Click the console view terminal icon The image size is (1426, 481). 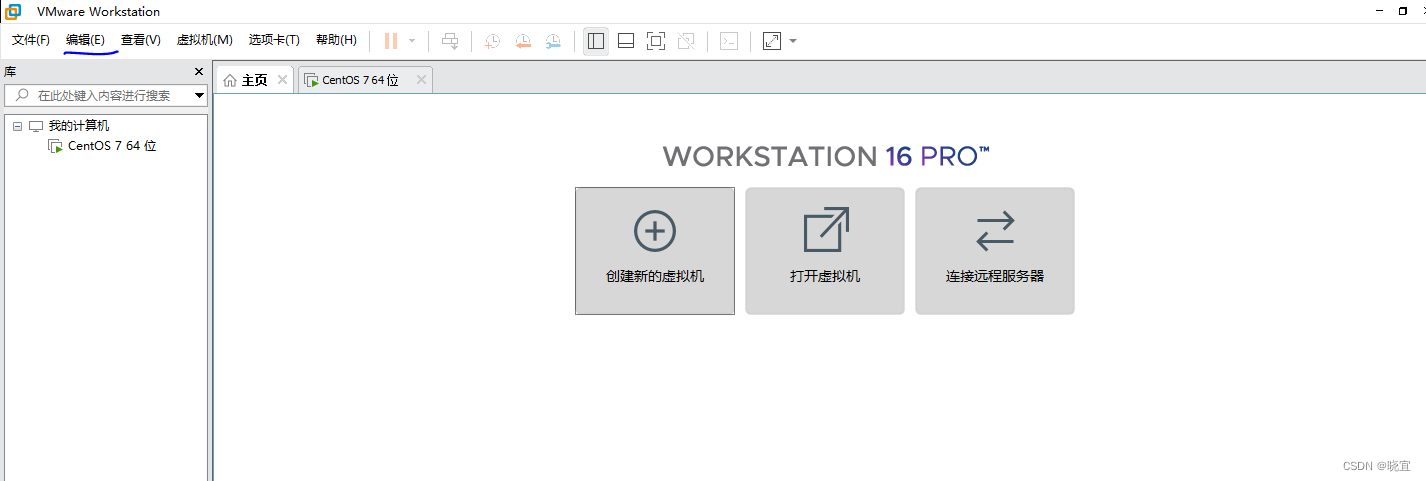click(730, 41)
